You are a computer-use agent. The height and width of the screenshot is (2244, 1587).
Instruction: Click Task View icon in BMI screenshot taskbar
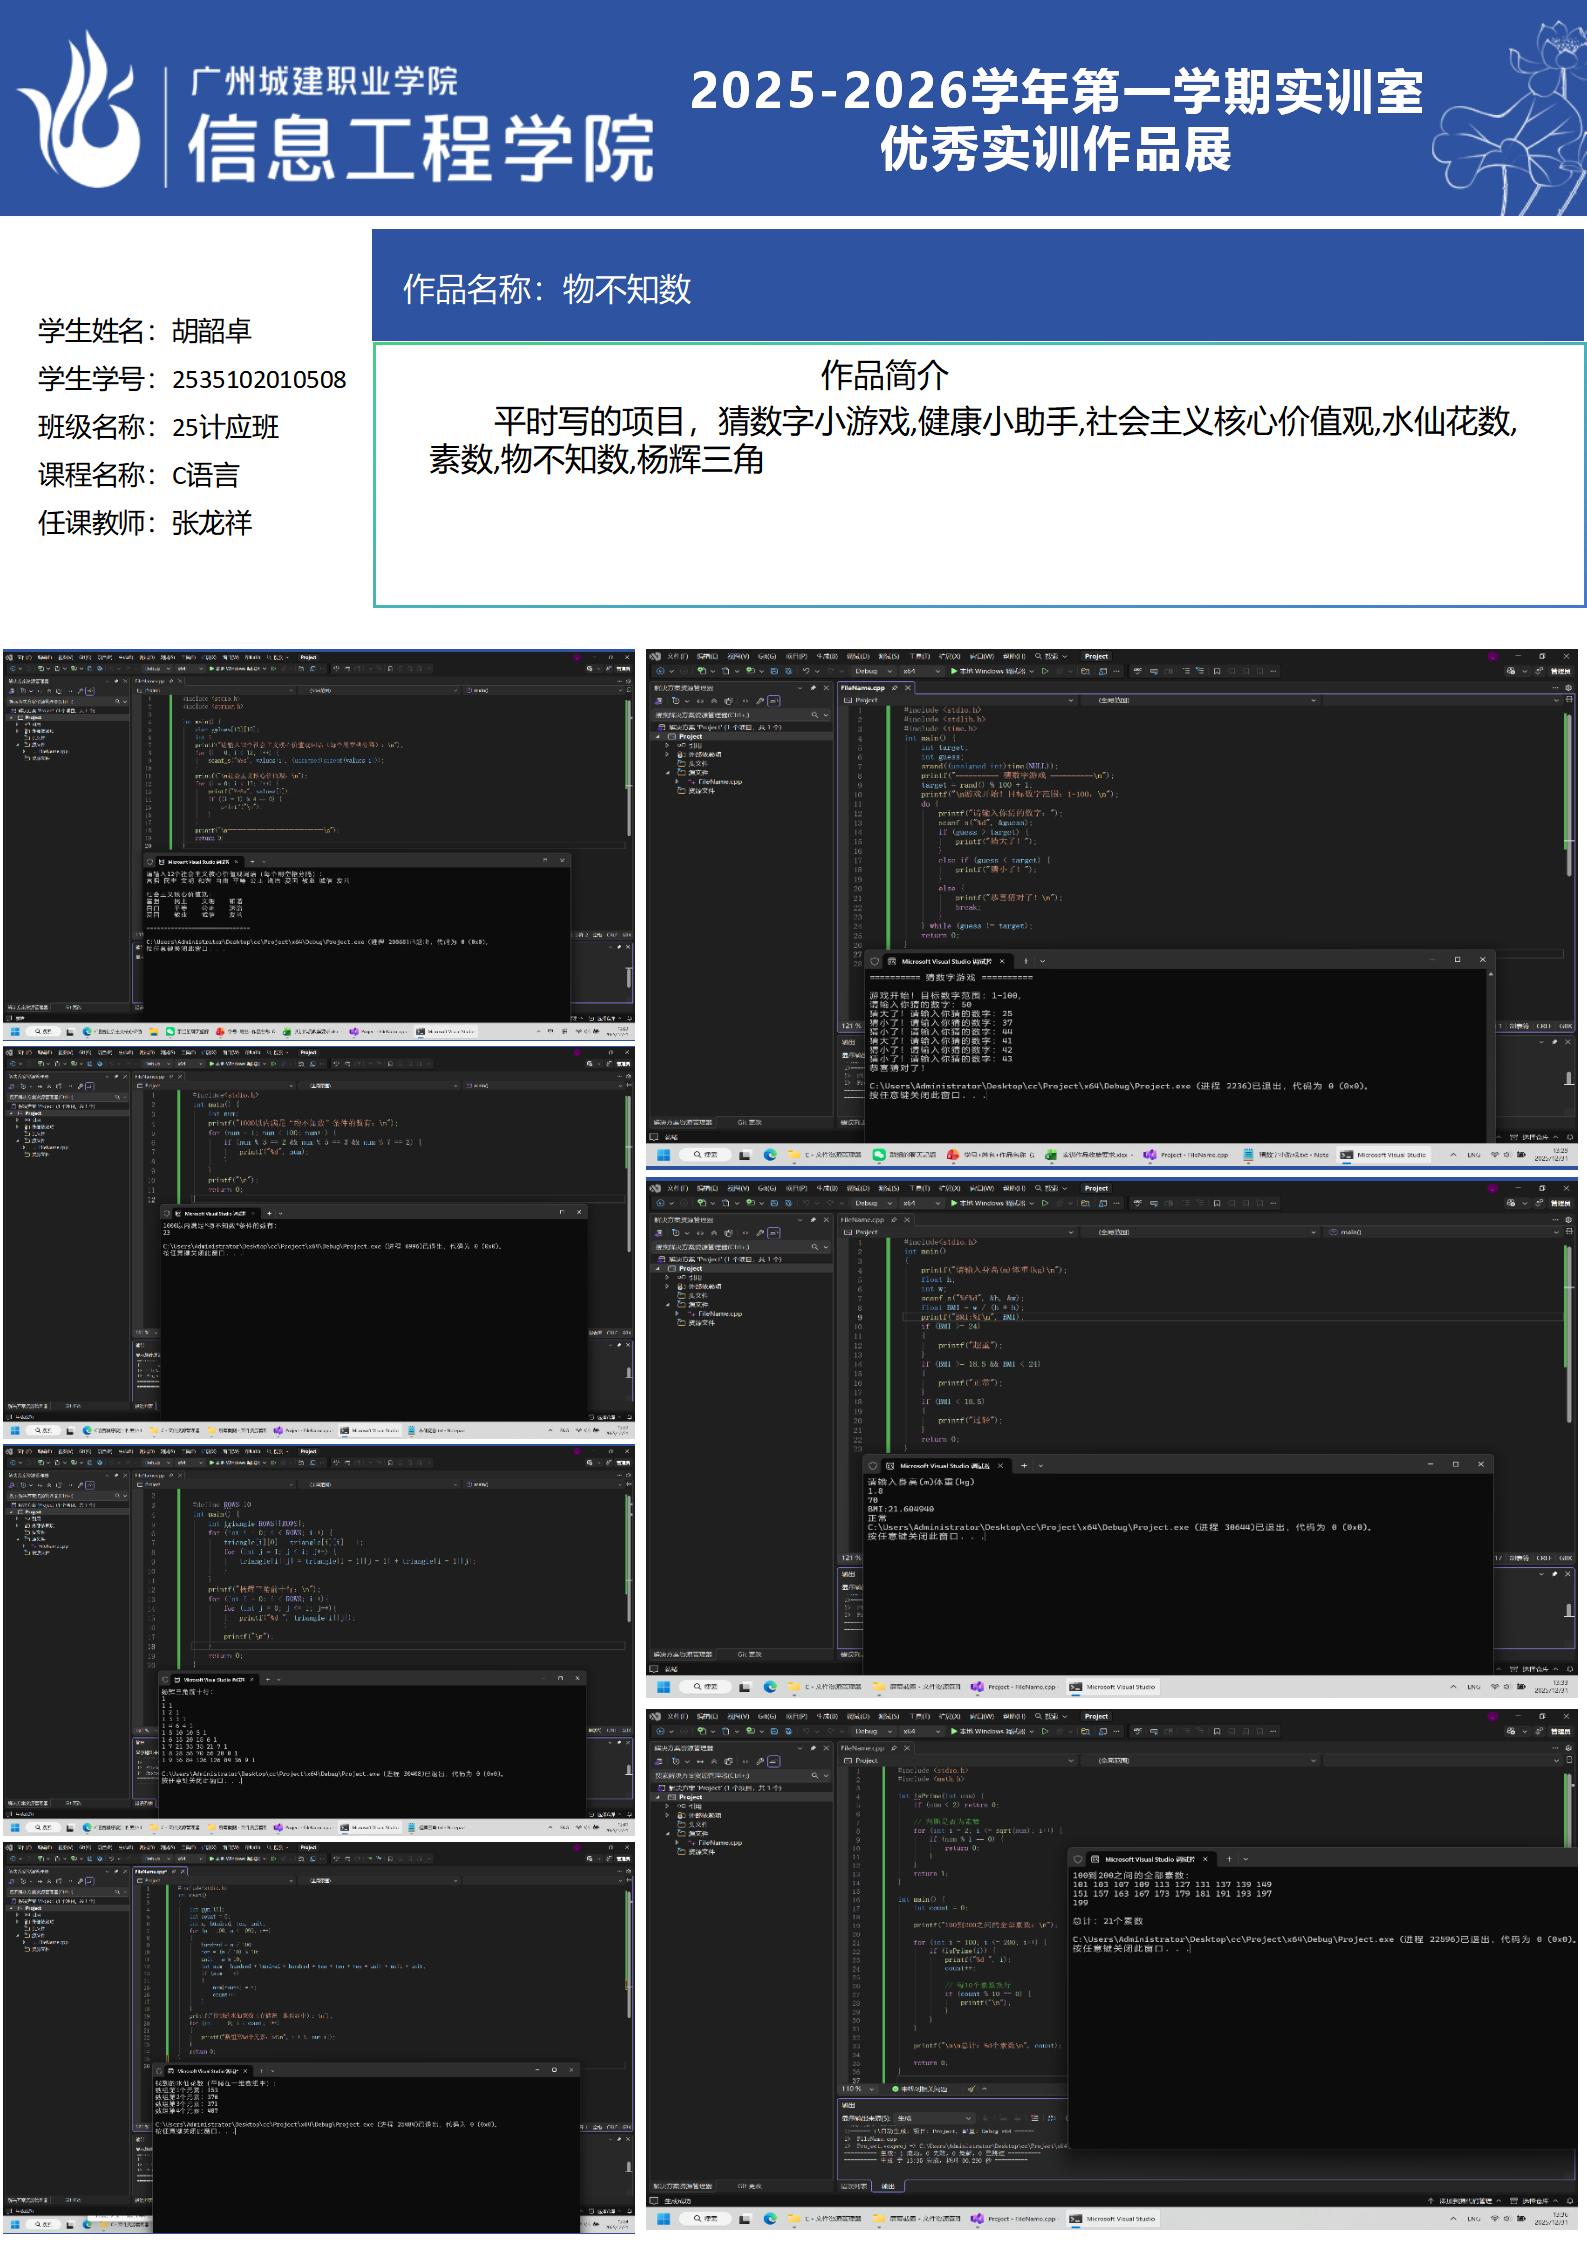745,1686
